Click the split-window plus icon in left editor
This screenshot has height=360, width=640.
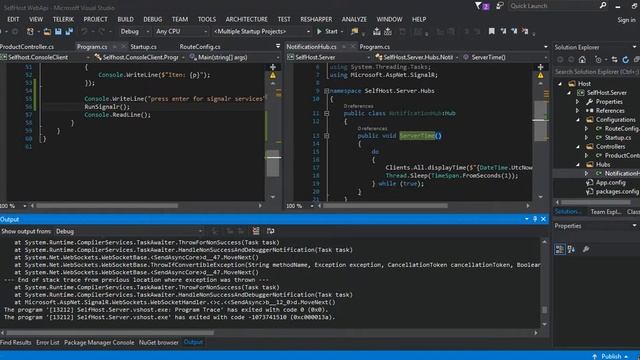[x=273, y=67]
